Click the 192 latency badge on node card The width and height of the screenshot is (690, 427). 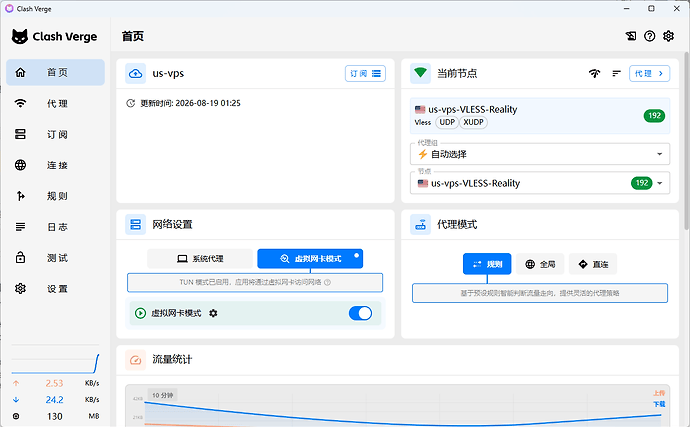click(x=654, y=116)
